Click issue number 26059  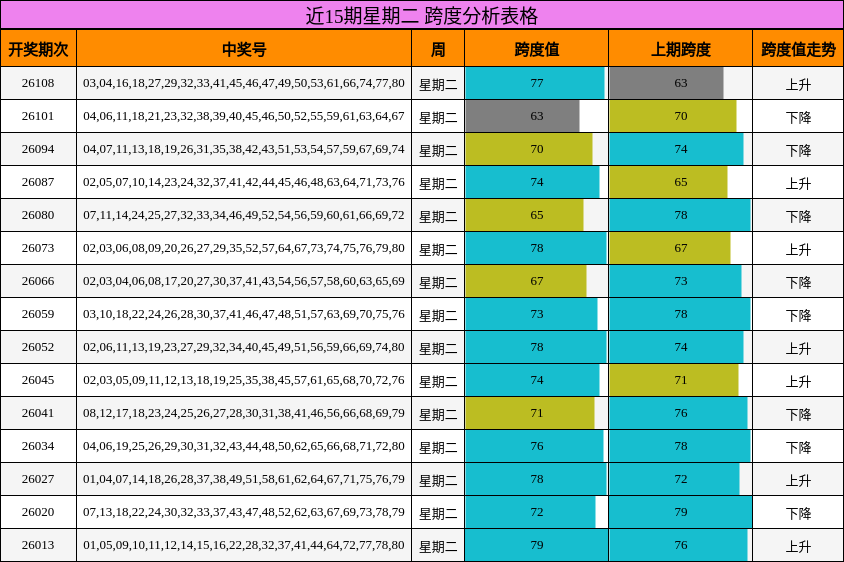point(38,314)
